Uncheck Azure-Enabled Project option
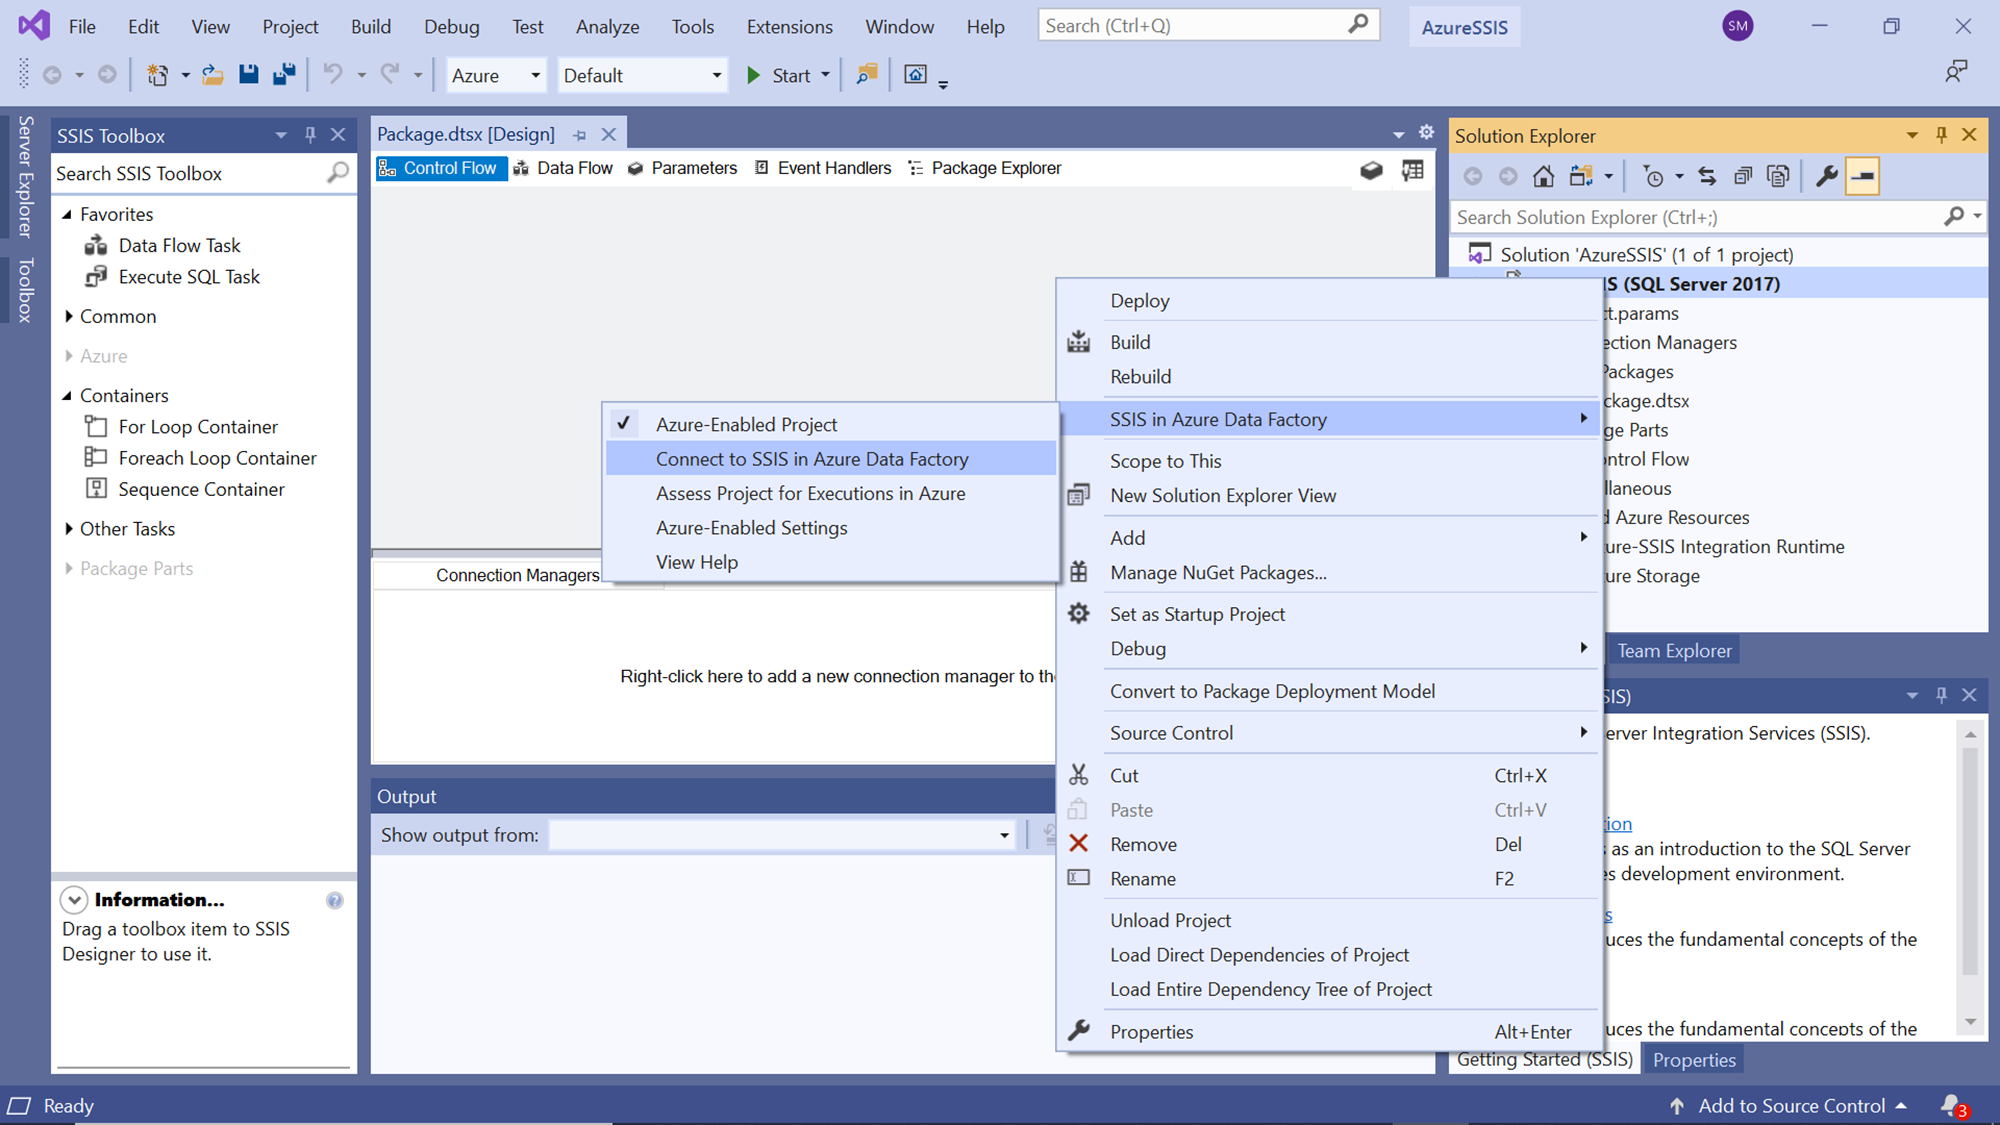 coord(746,424)
